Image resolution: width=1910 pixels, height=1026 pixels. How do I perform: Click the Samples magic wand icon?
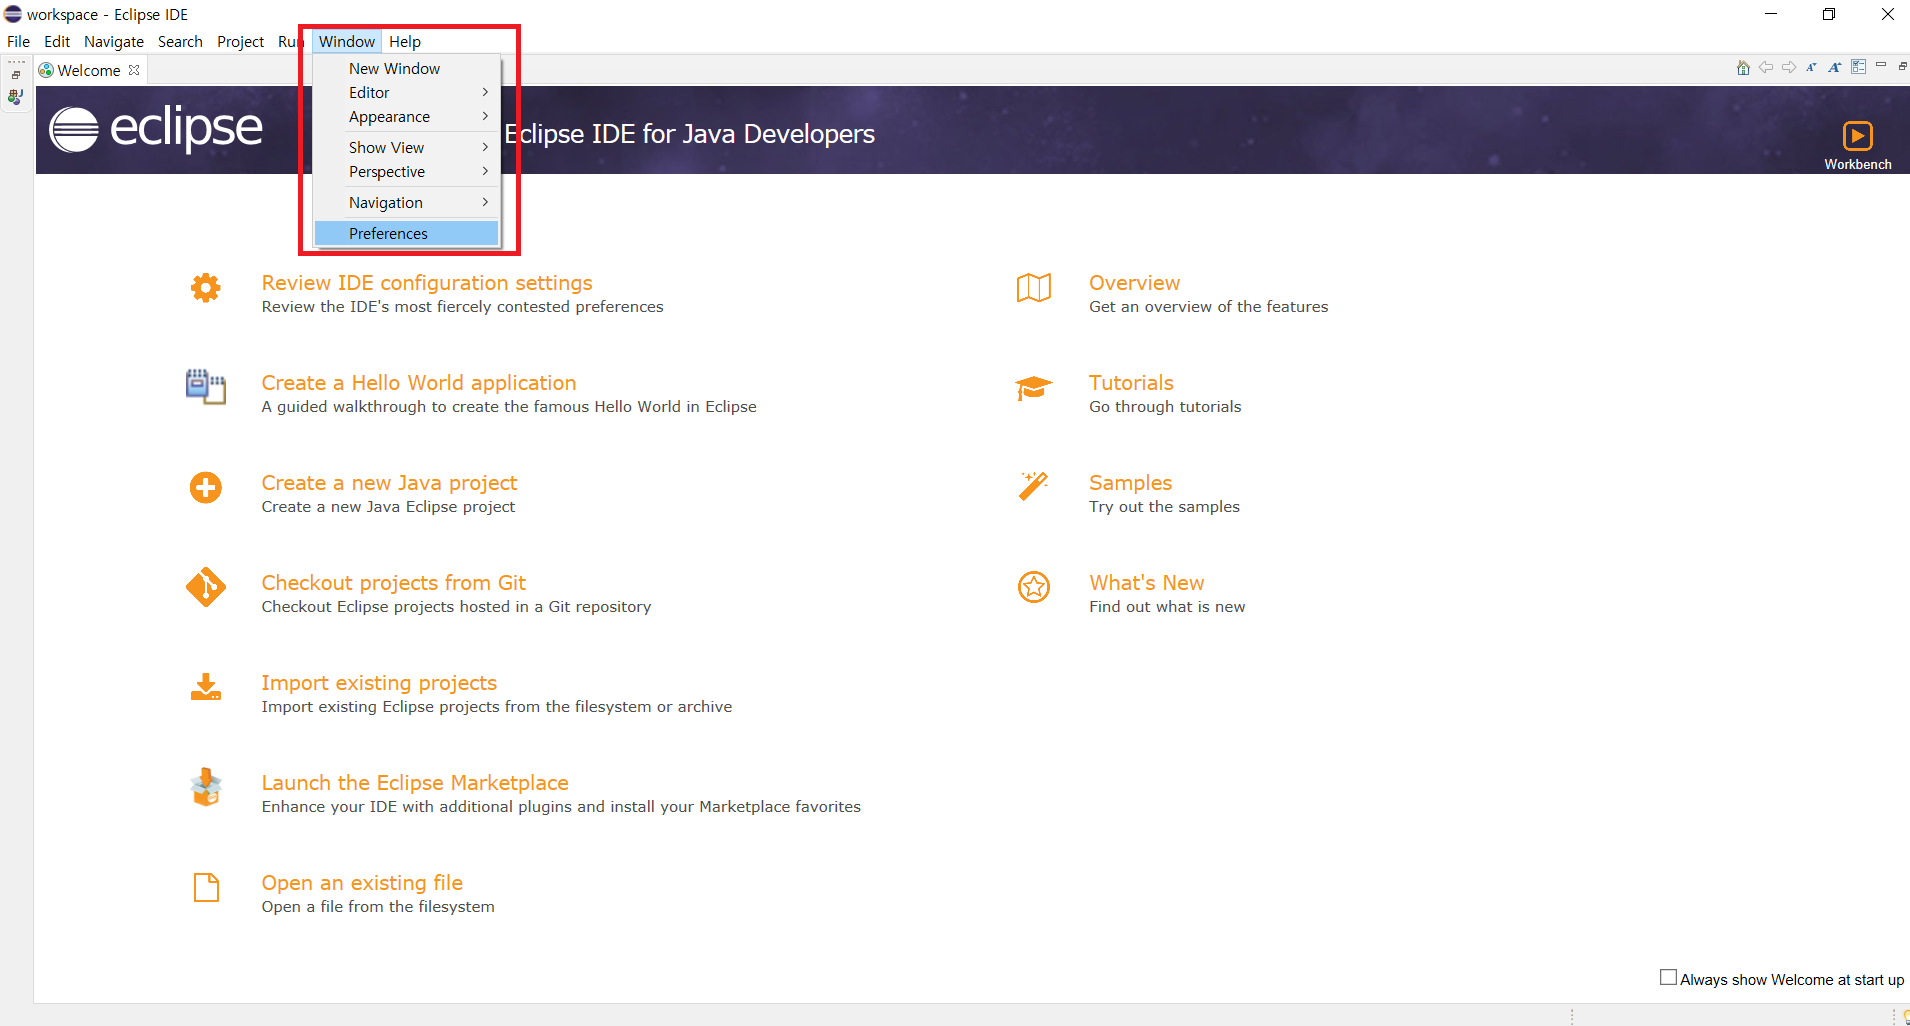click(1034, 486)
